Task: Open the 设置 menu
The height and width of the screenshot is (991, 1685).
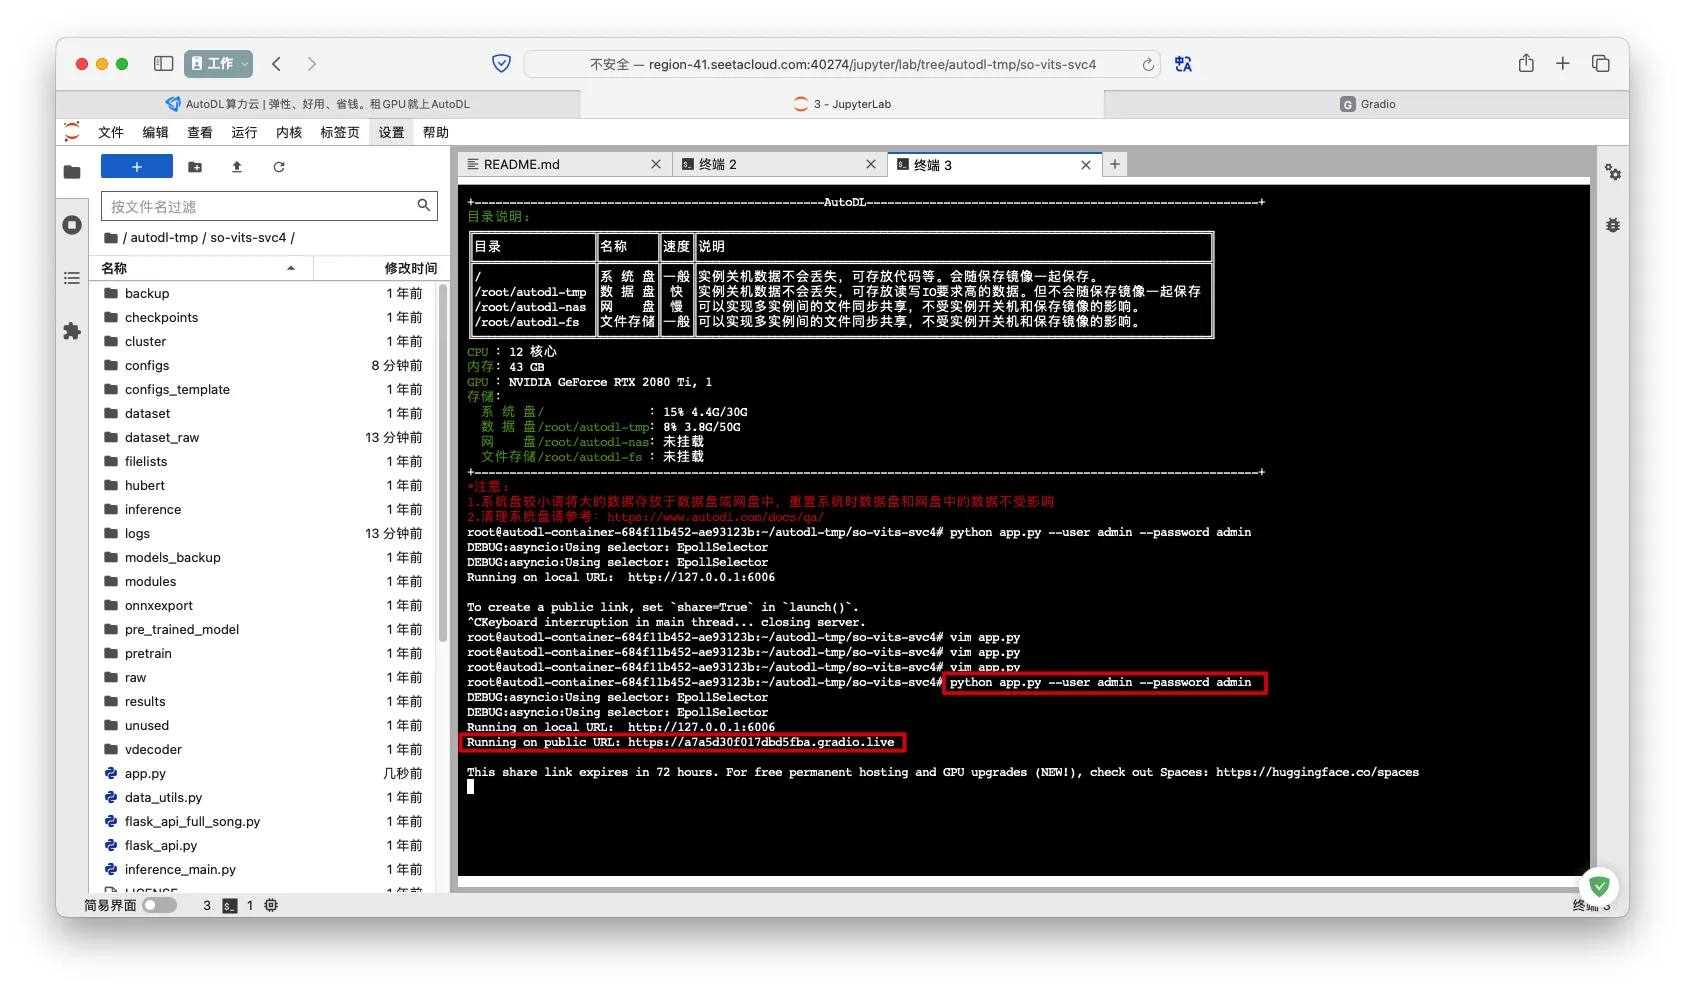Action: tap(391, 132)
